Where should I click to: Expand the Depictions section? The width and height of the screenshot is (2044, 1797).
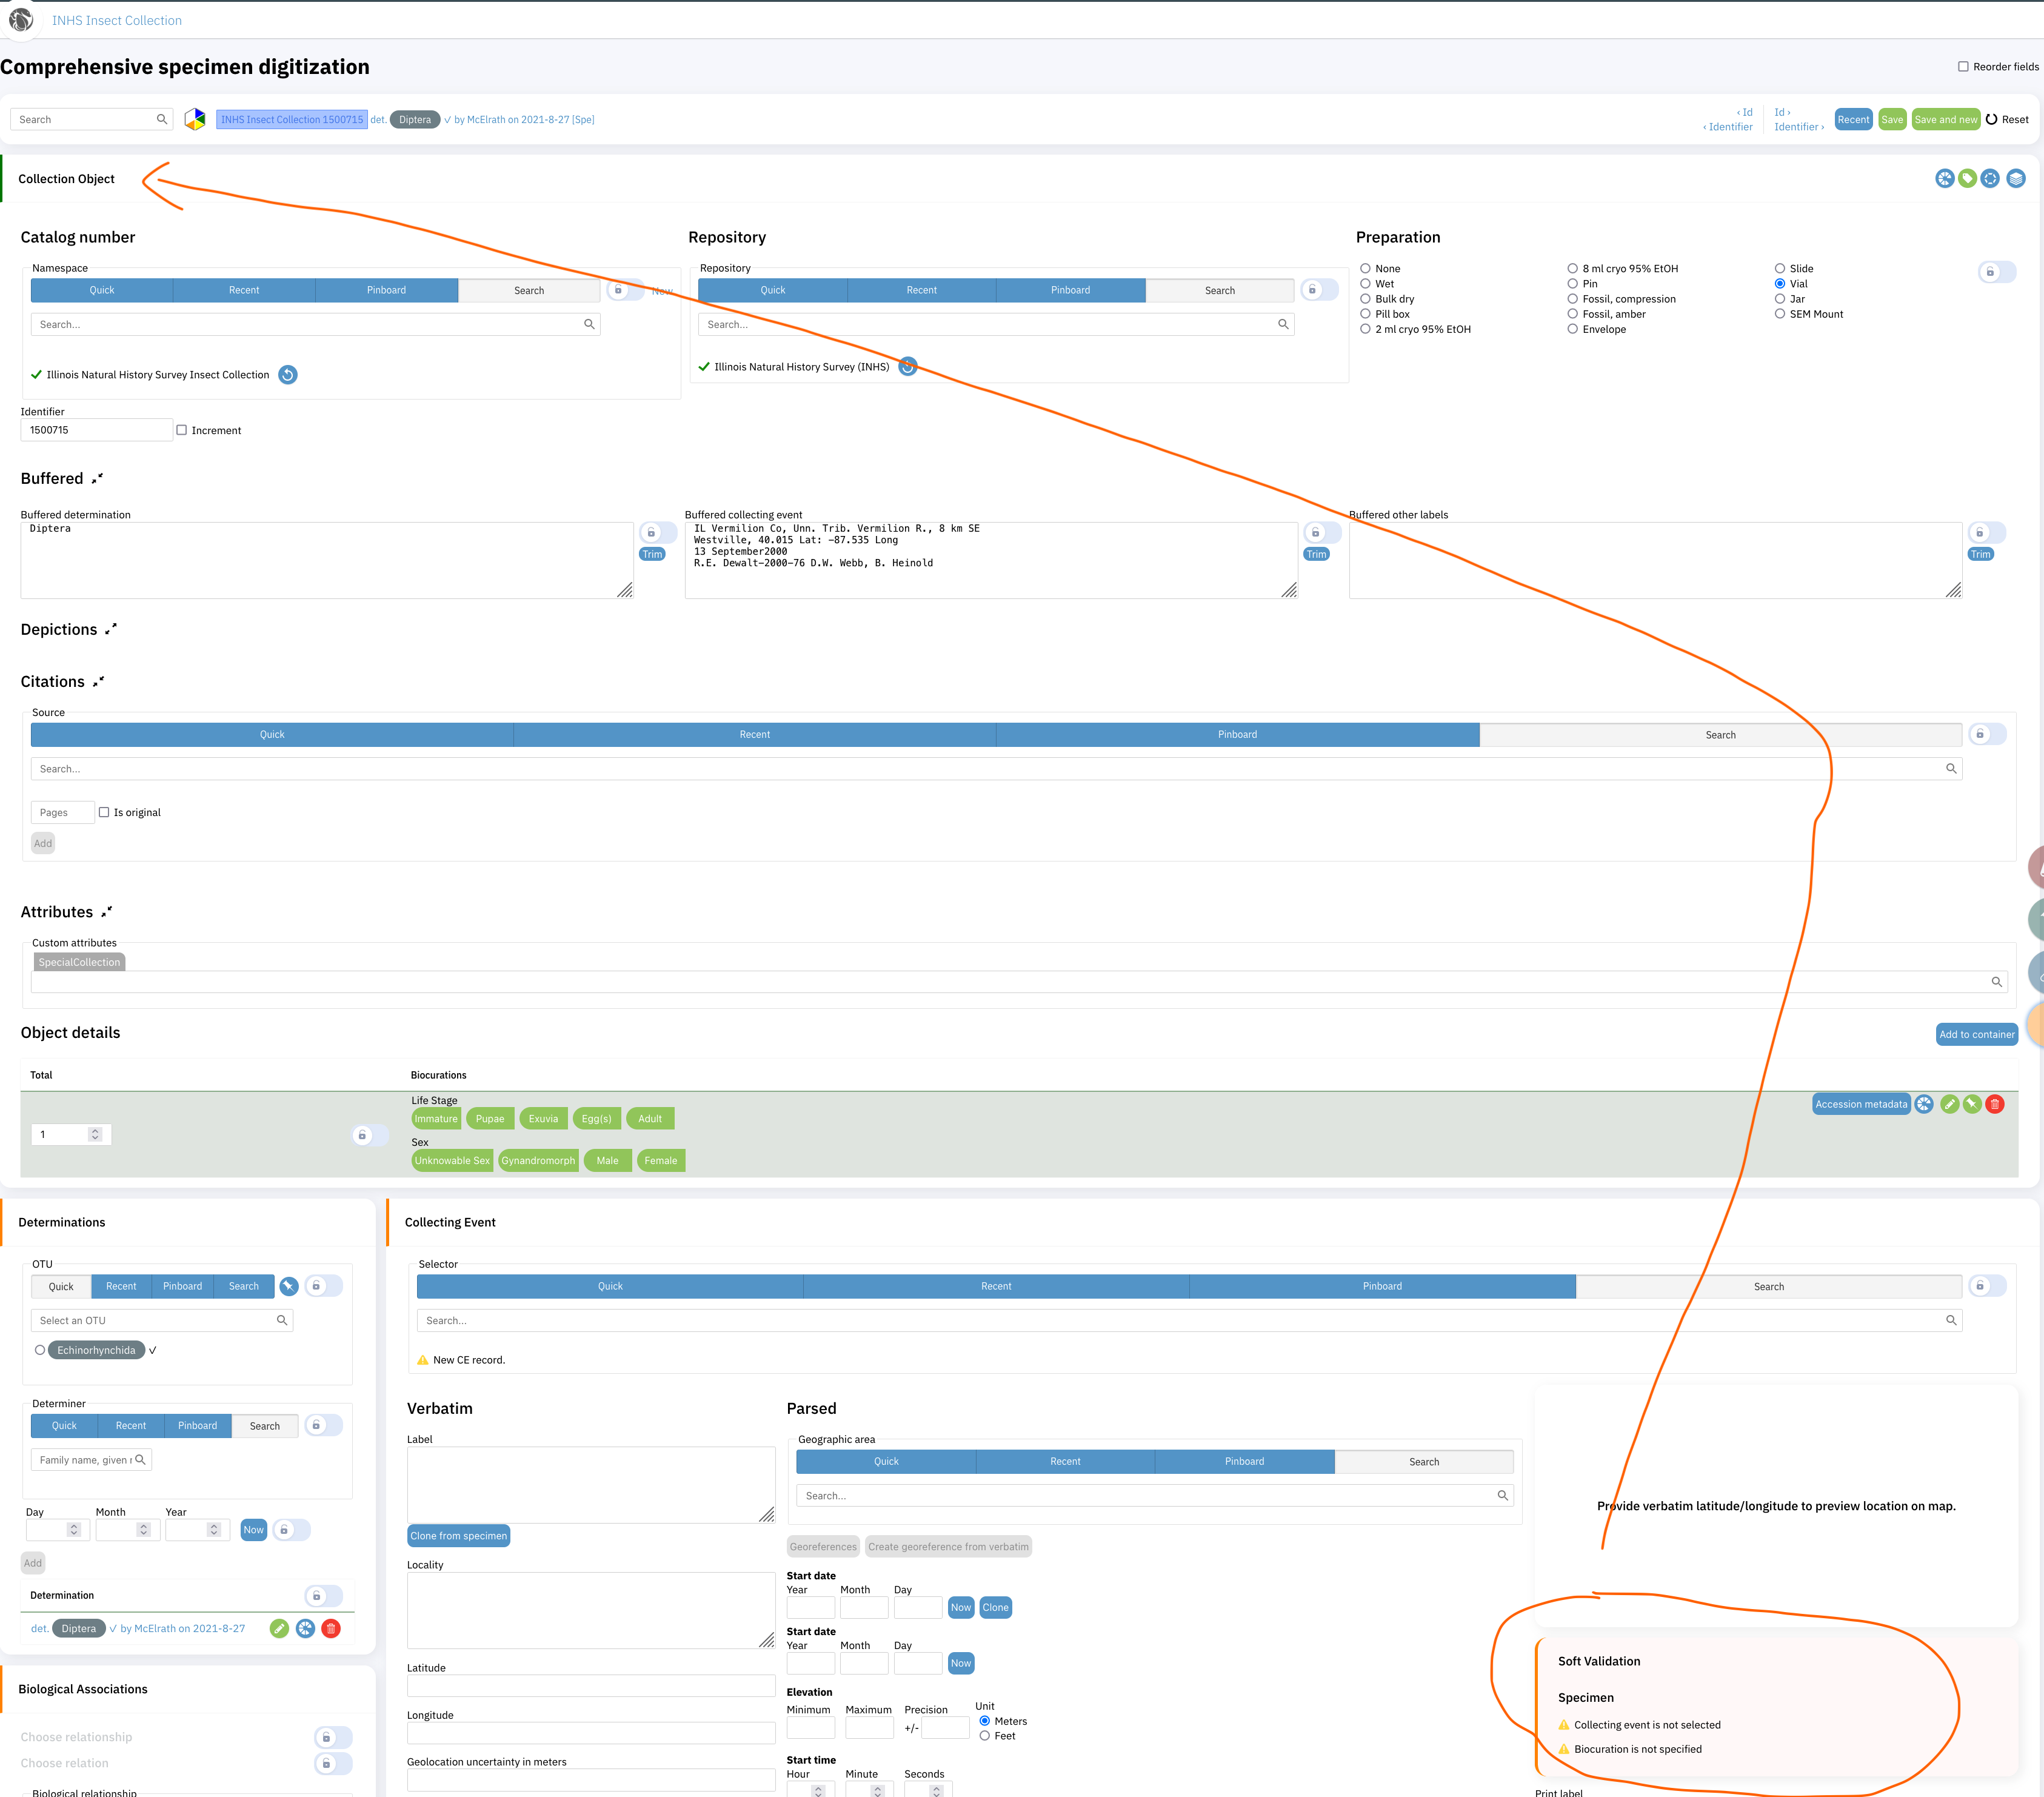click(110, 627)
